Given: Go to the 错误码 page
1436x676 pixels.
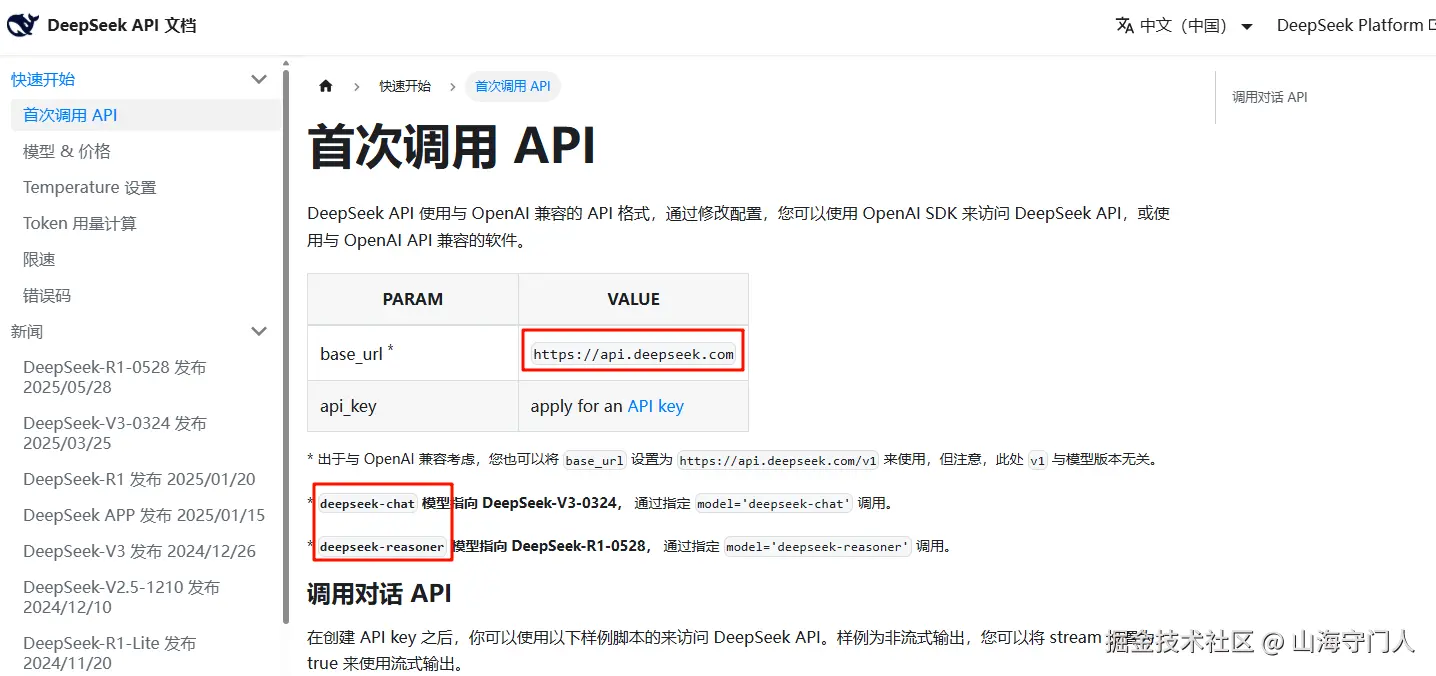Looking at the screenshot, I should [x=145, y=295].
